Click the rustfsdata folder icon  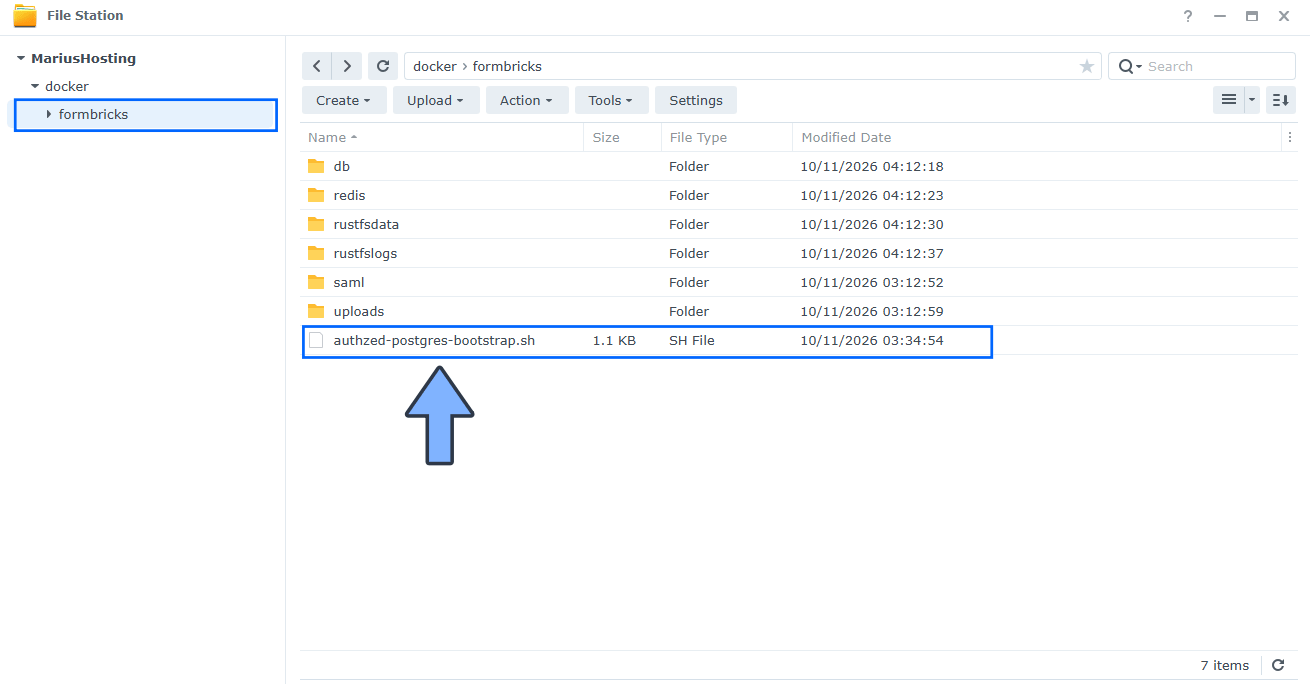point(316,224)
